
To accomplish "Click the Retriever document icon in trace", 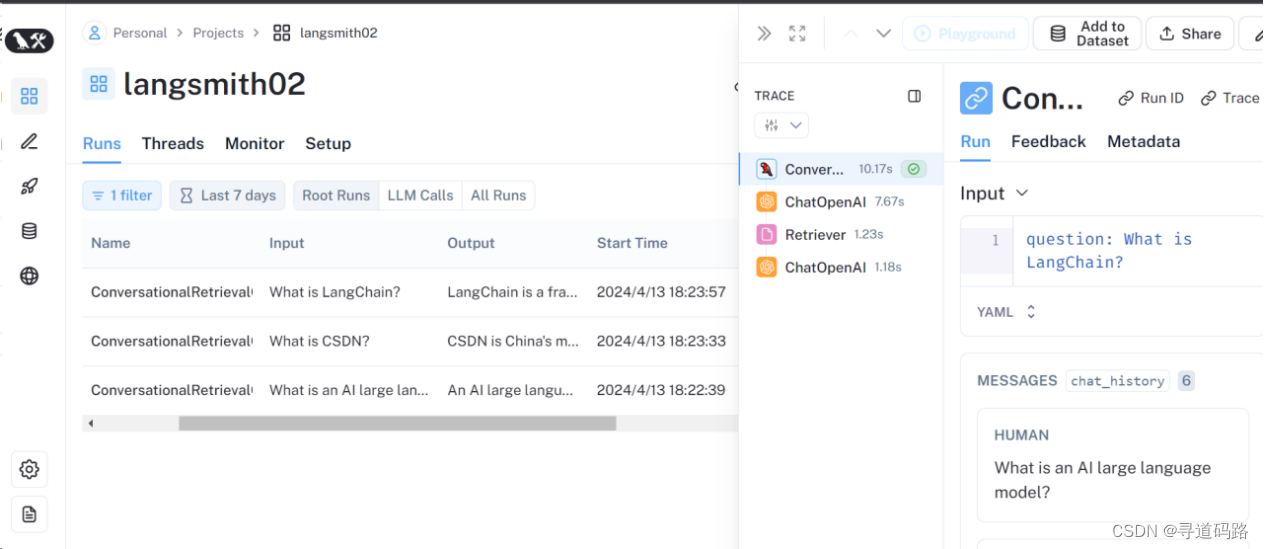I will pyautogui.click(x=767, y=234).
